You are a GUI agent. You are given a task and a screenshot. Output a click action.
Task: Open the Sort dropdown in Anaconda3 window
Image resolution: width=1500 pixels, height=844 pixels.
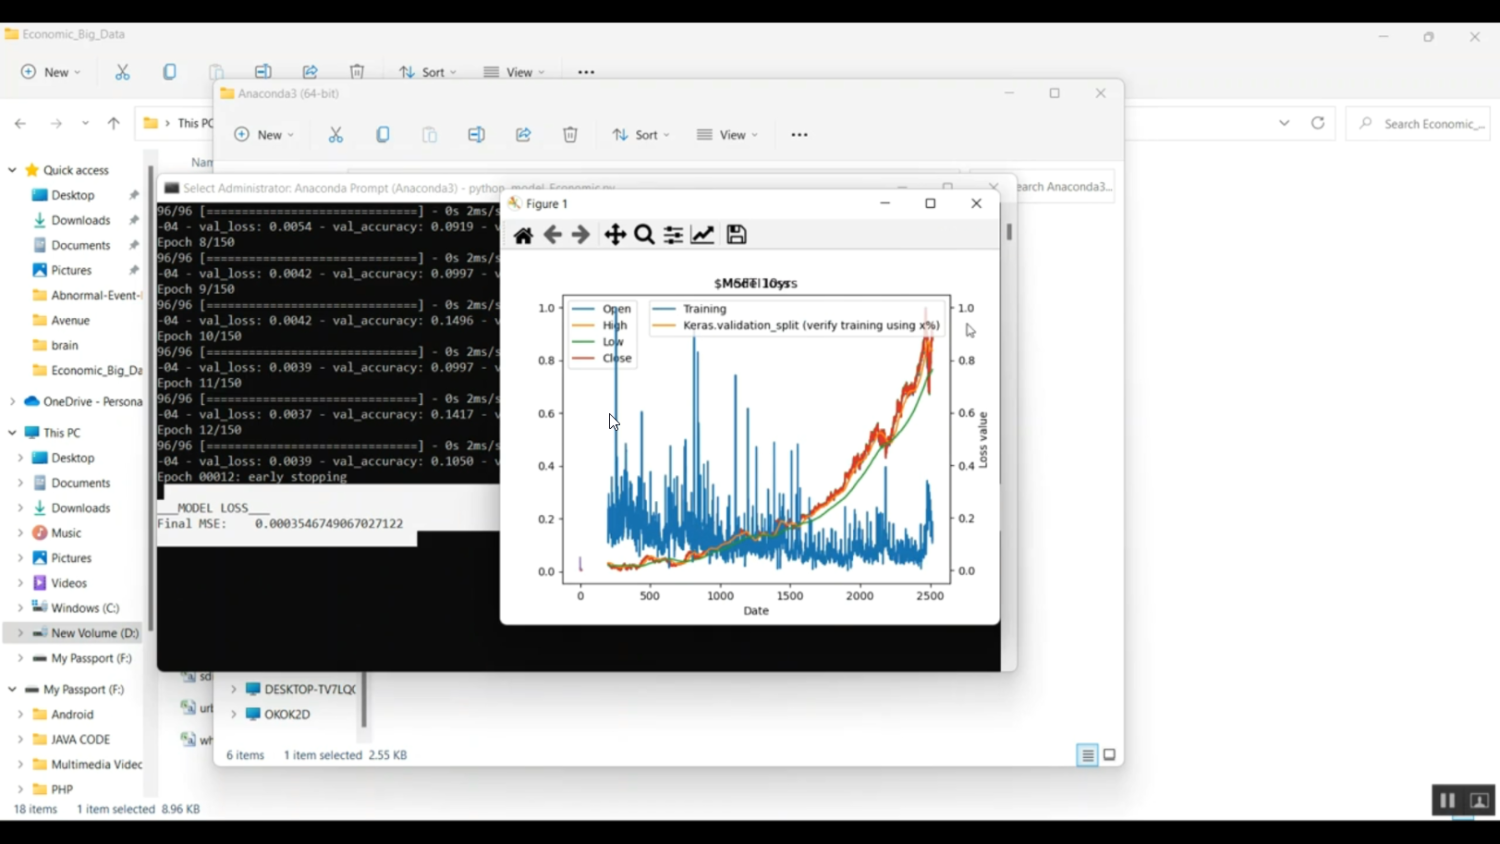pyautogui.click(x=640, y=134)
